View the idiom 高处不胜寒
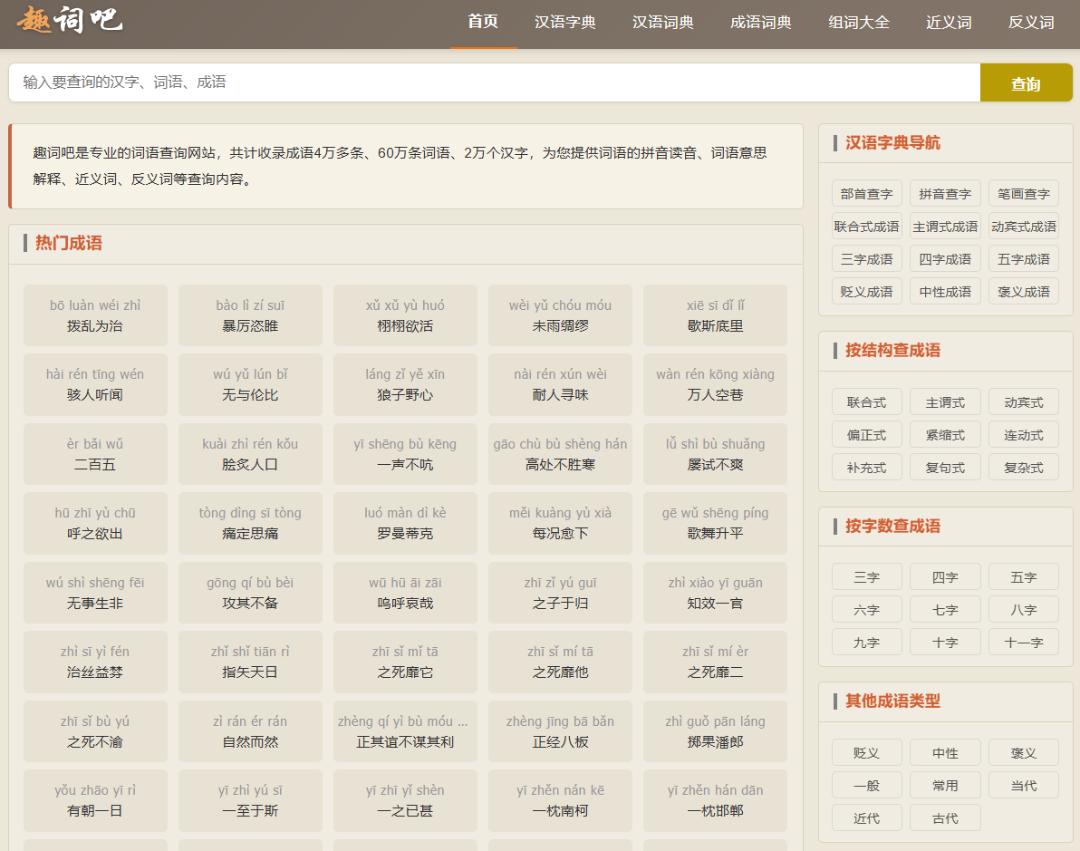Image resolution: width=1080 pixels, height=851 pixels. point(560,454)
